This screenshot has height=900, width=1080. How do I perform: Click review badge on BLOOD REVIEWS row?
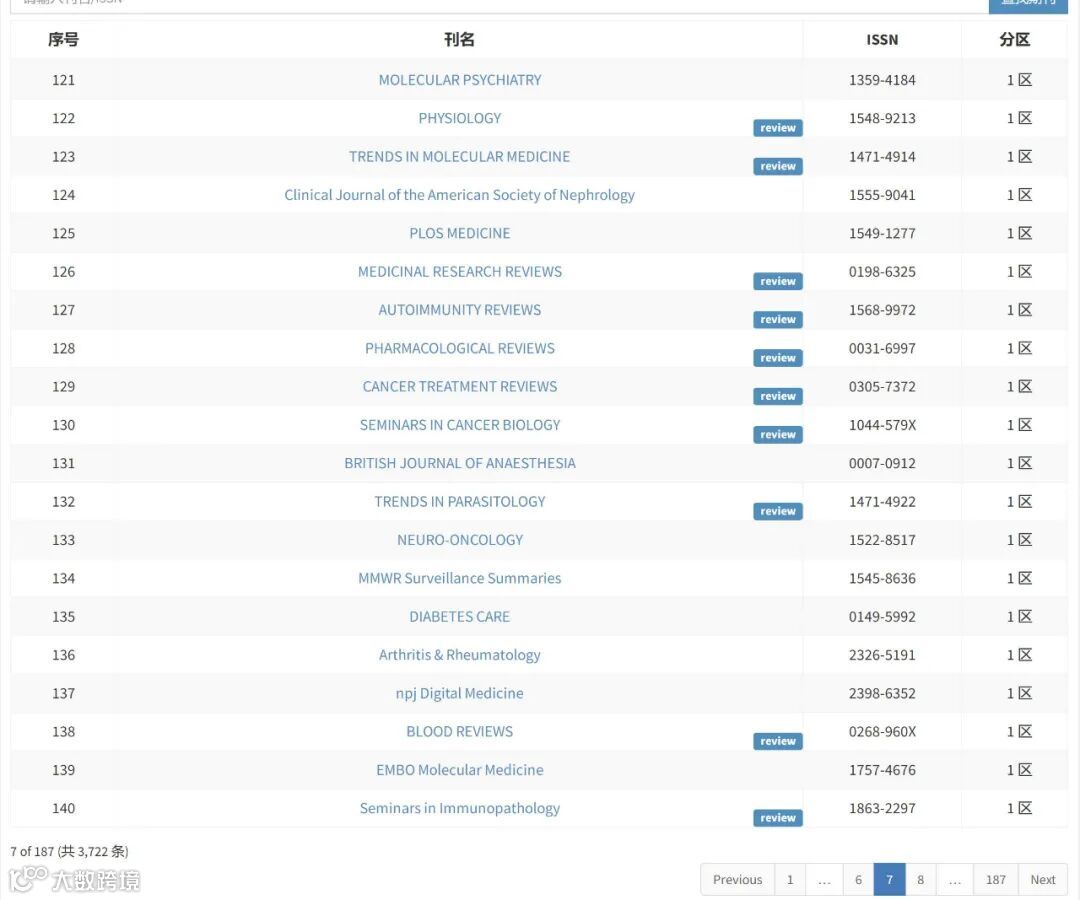tap(778, 742)
